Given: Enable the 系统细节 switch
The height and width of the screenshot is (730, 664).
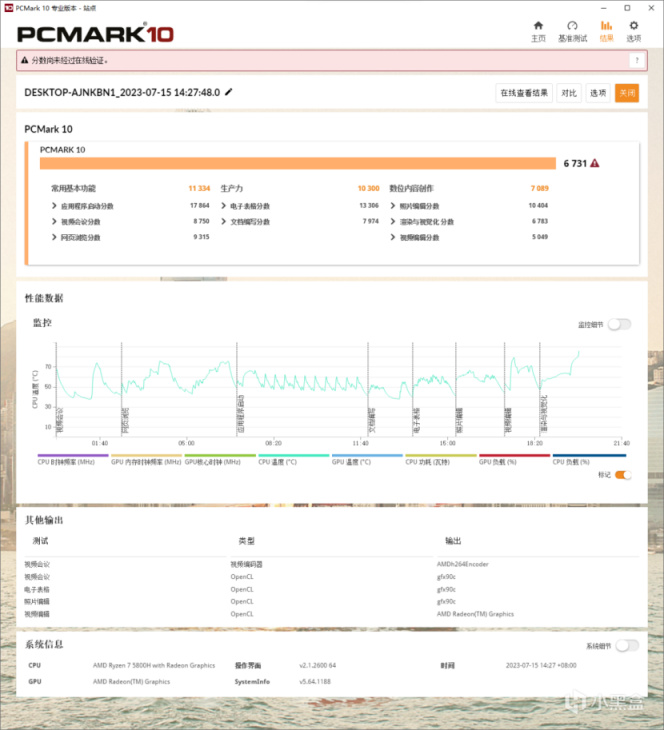Looking at the screenshot, I should click(627, 646).
